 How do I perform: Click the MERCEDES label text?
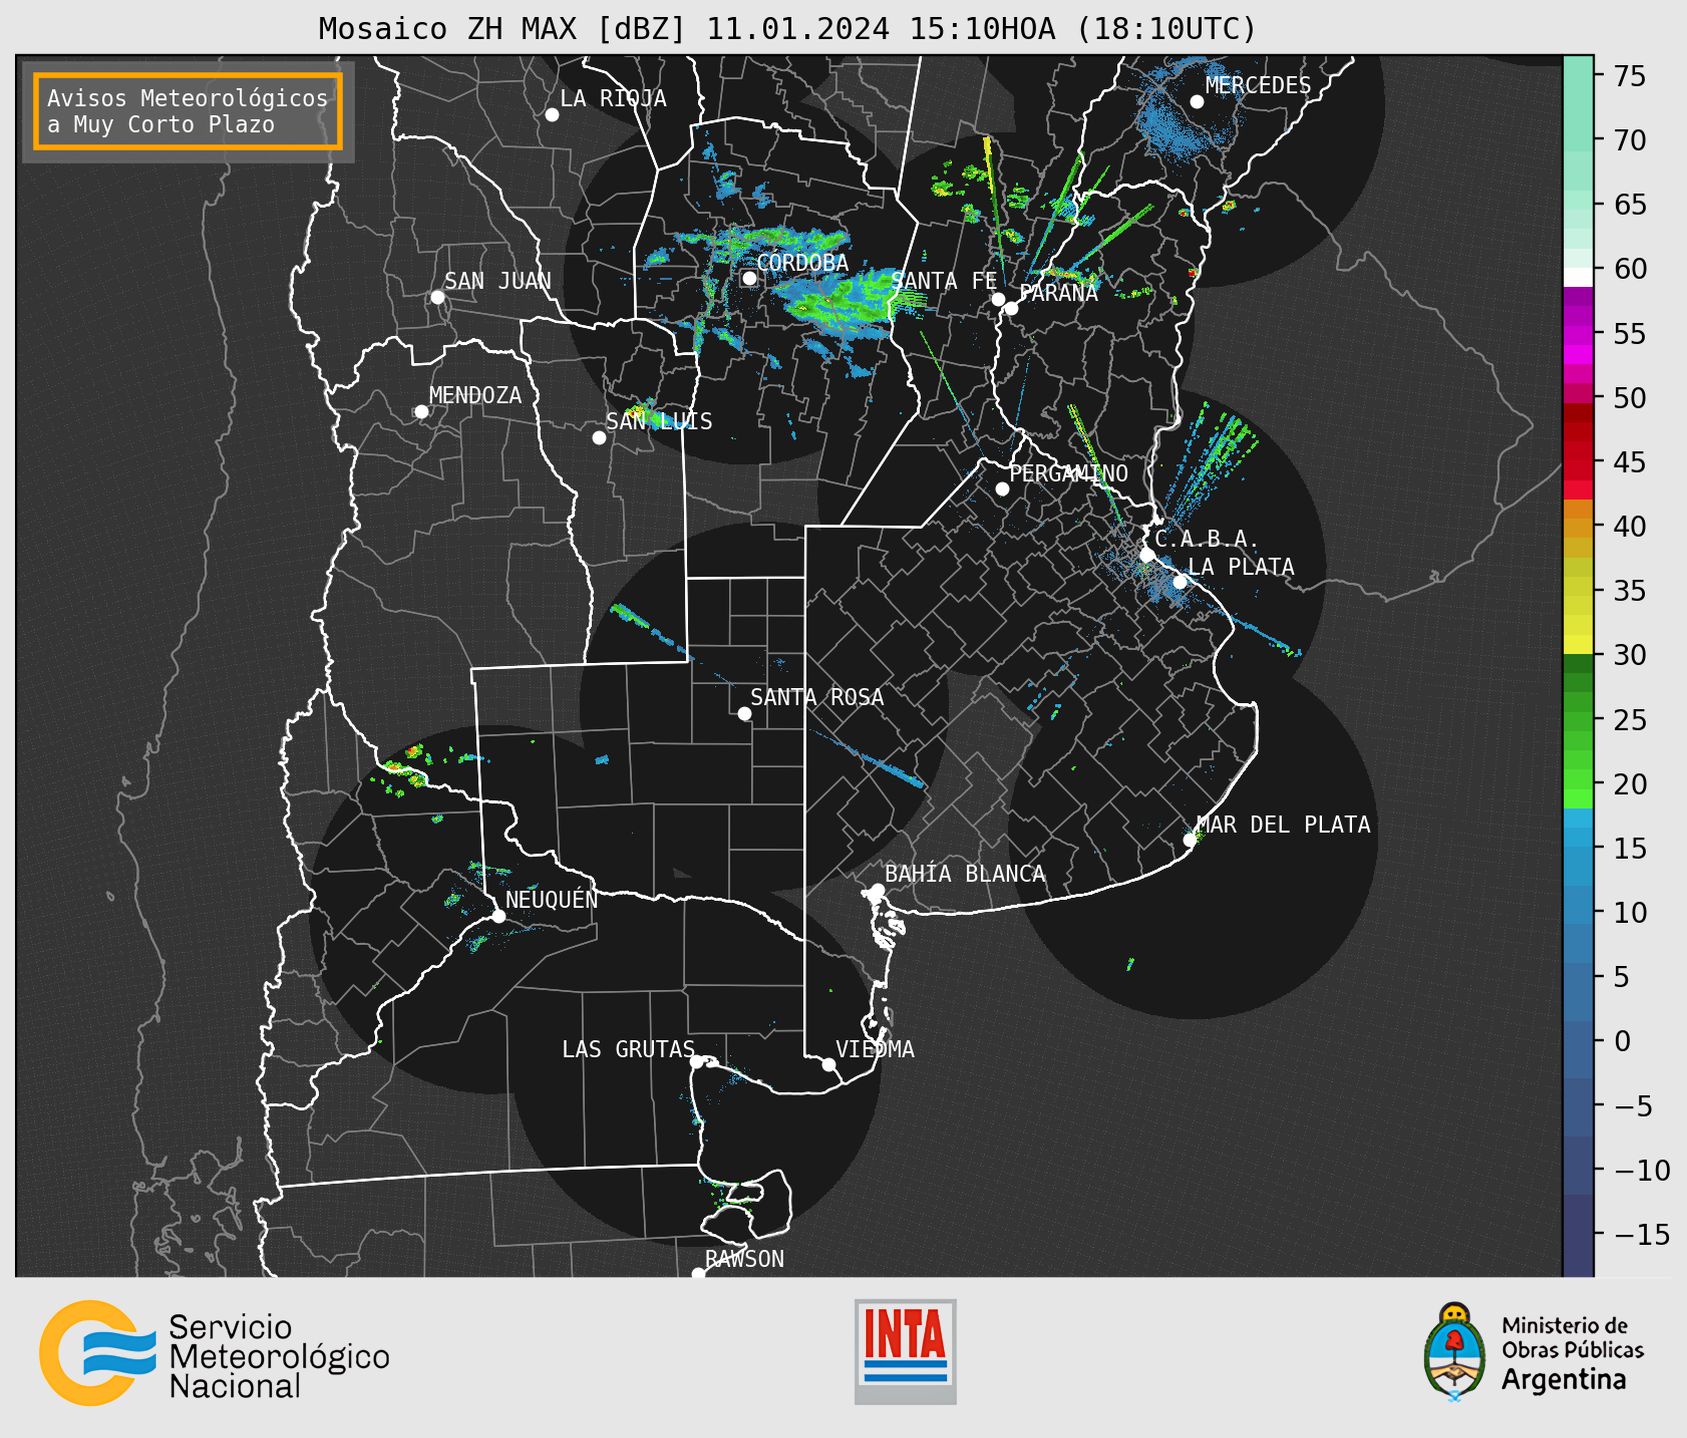pos(1258,86)
